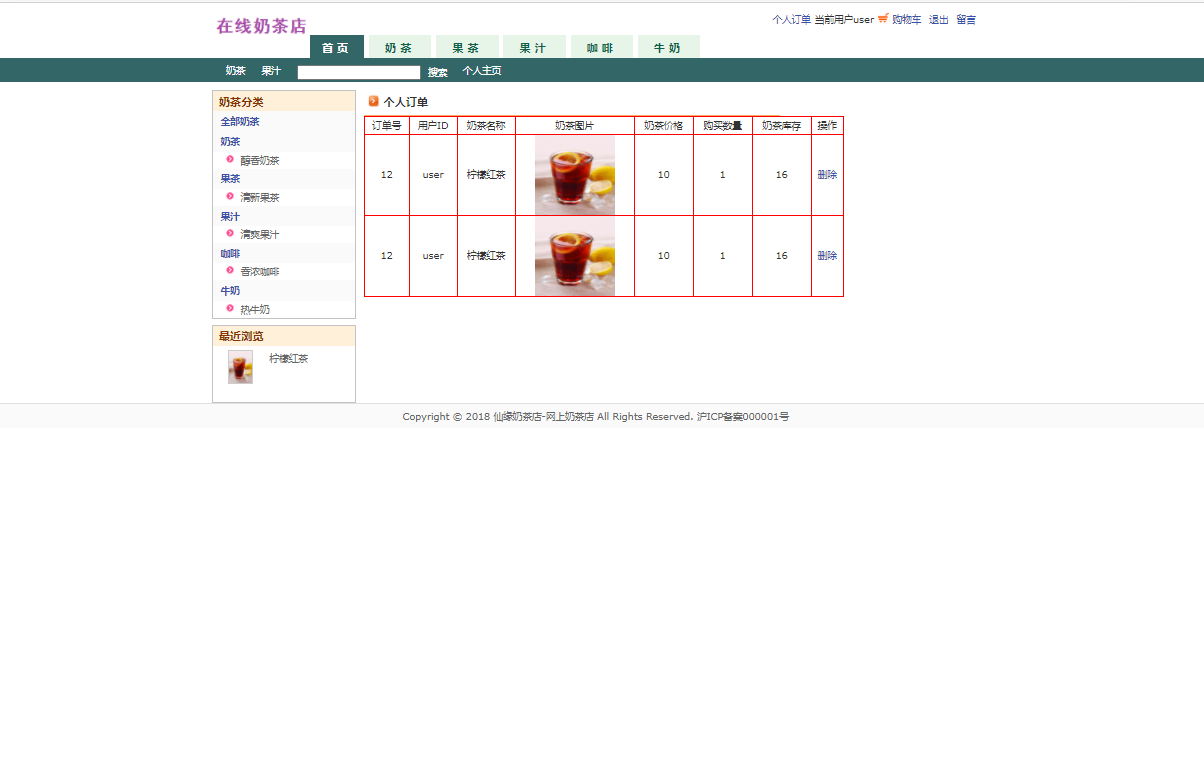Open 个人主页 from the search bar
Screen dimensions: 1204x767
click(x=482, y=70)
